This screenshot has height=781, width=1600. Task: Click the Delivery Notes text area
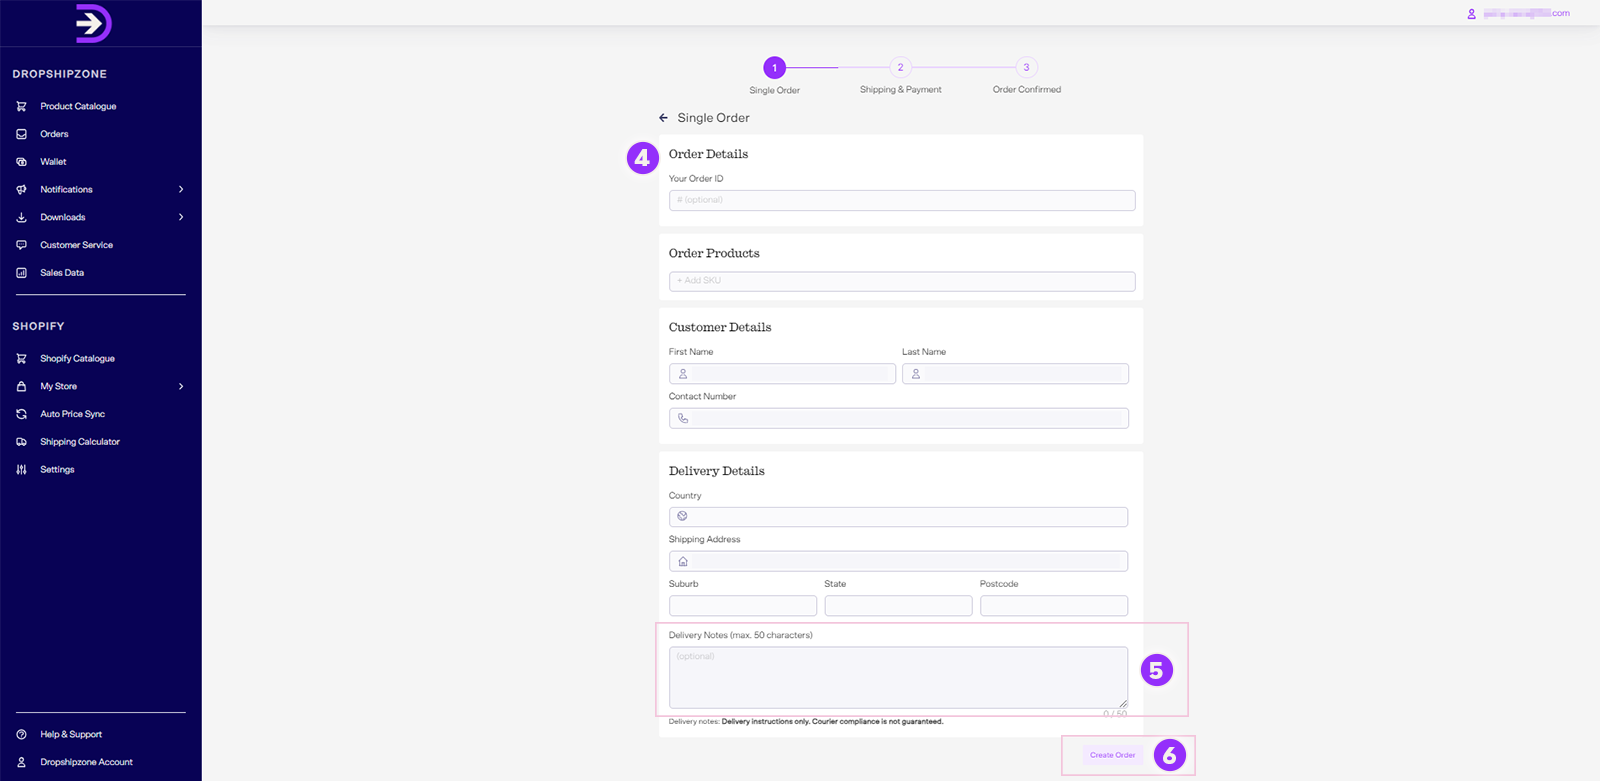pos(898,678)
